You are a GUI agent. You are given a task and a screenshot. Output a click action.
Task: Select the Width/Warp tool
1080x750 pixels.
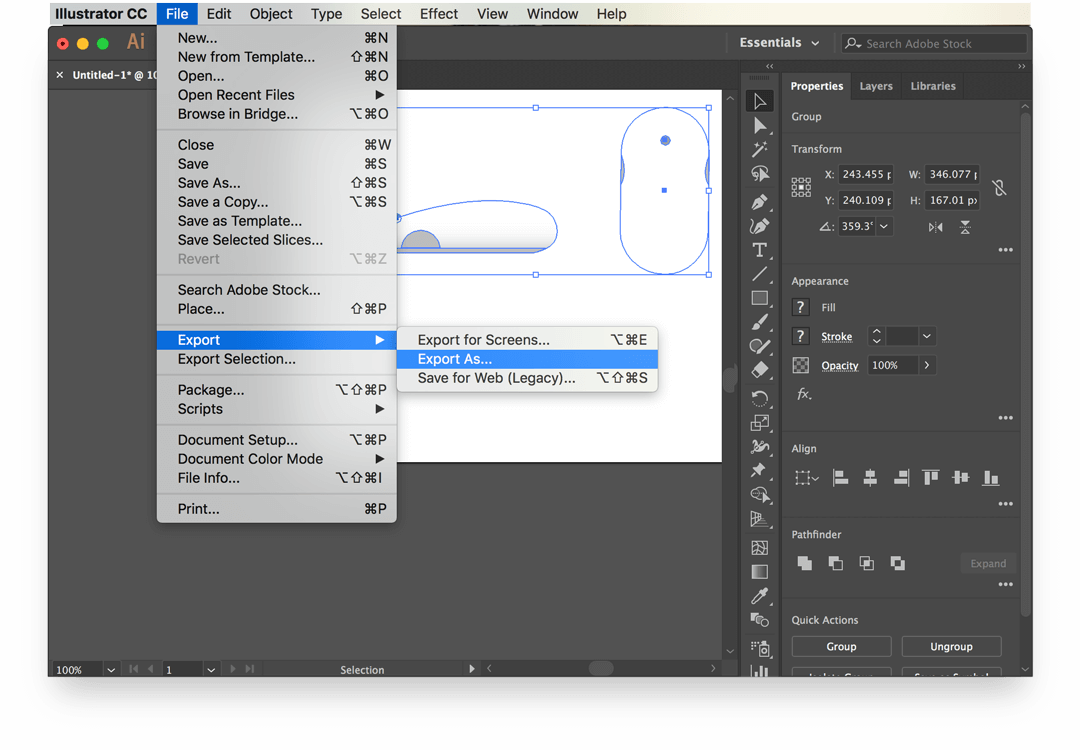[760, 446]
